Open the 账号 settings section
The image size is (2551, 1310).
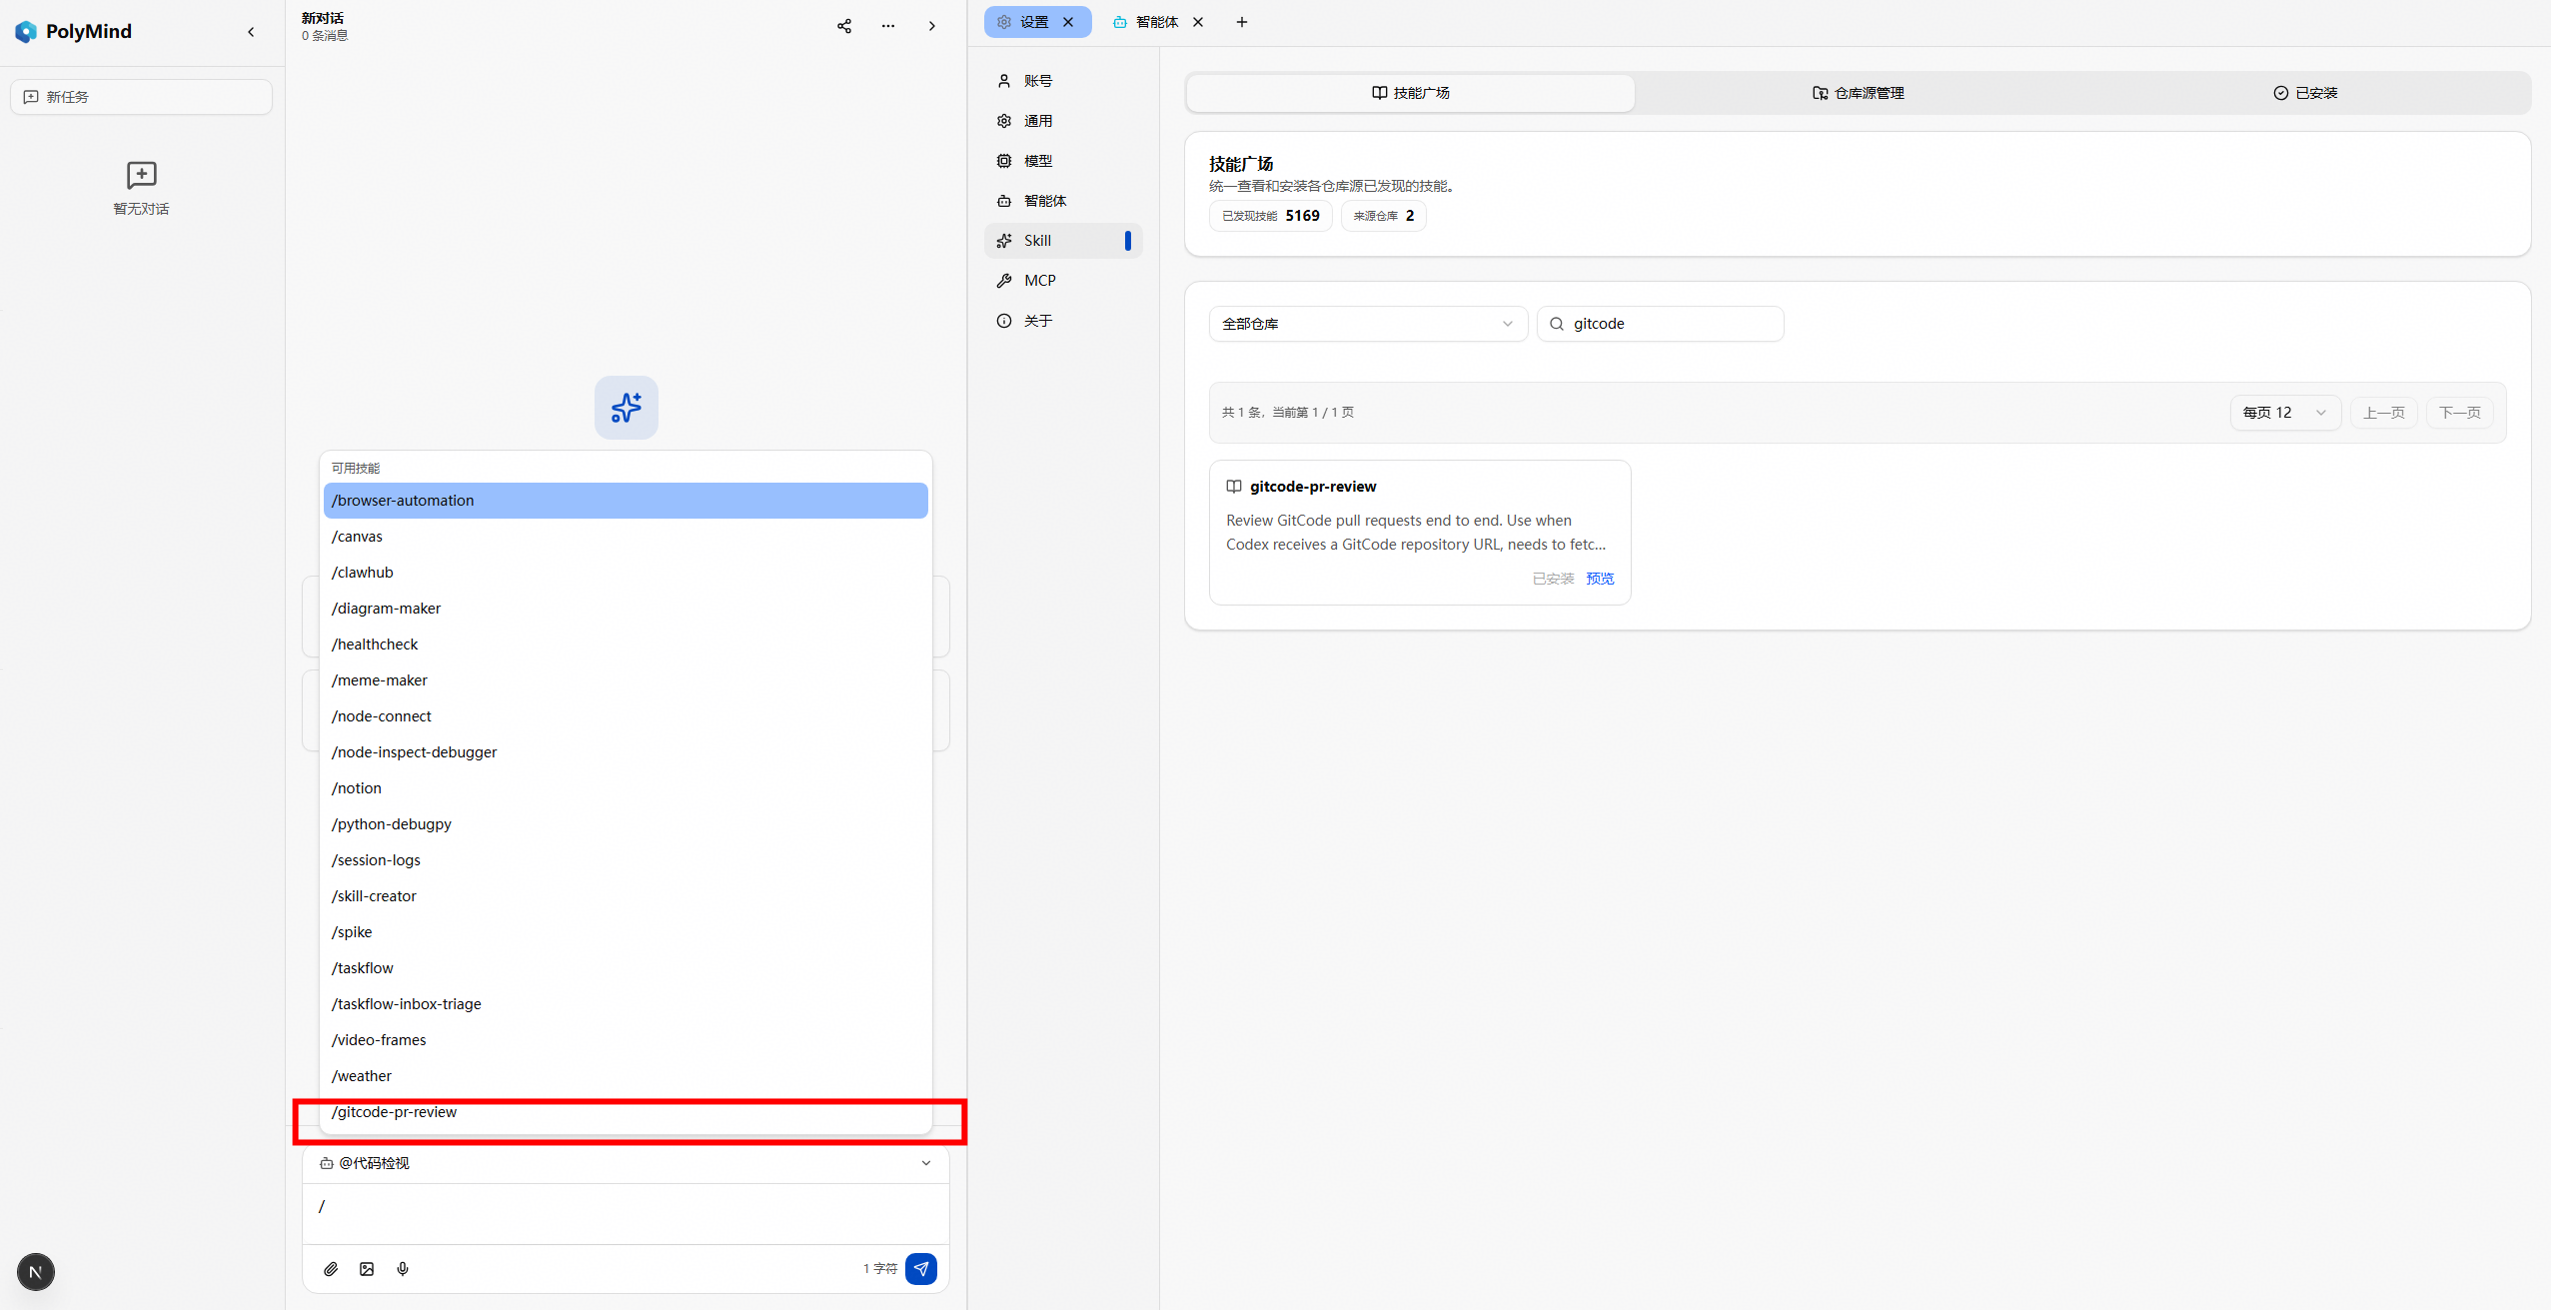(x=1063, y=81)
